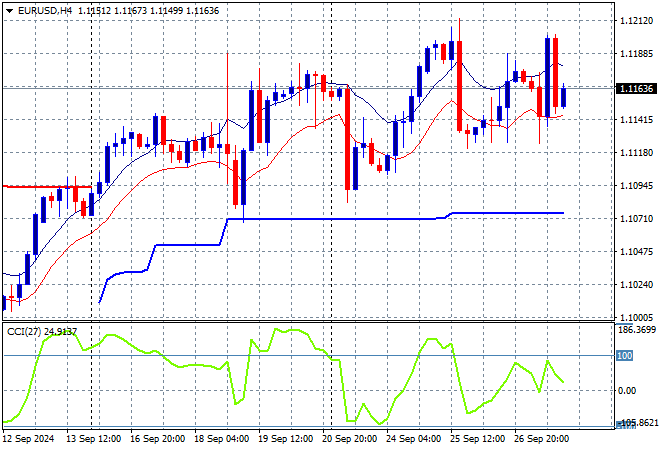Select the 19 Sep 12:00 time label

[x=285, y=439]
